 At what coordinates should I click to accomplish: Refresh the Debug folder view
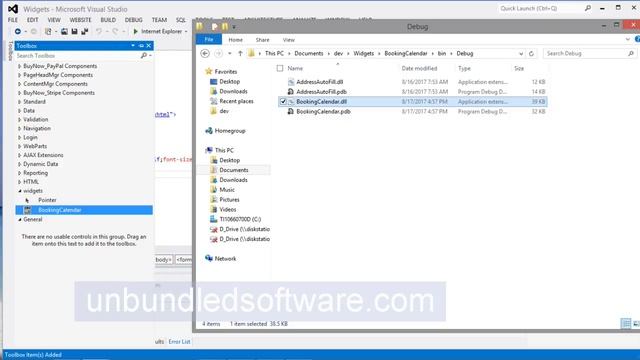click(x=531, y=53)
